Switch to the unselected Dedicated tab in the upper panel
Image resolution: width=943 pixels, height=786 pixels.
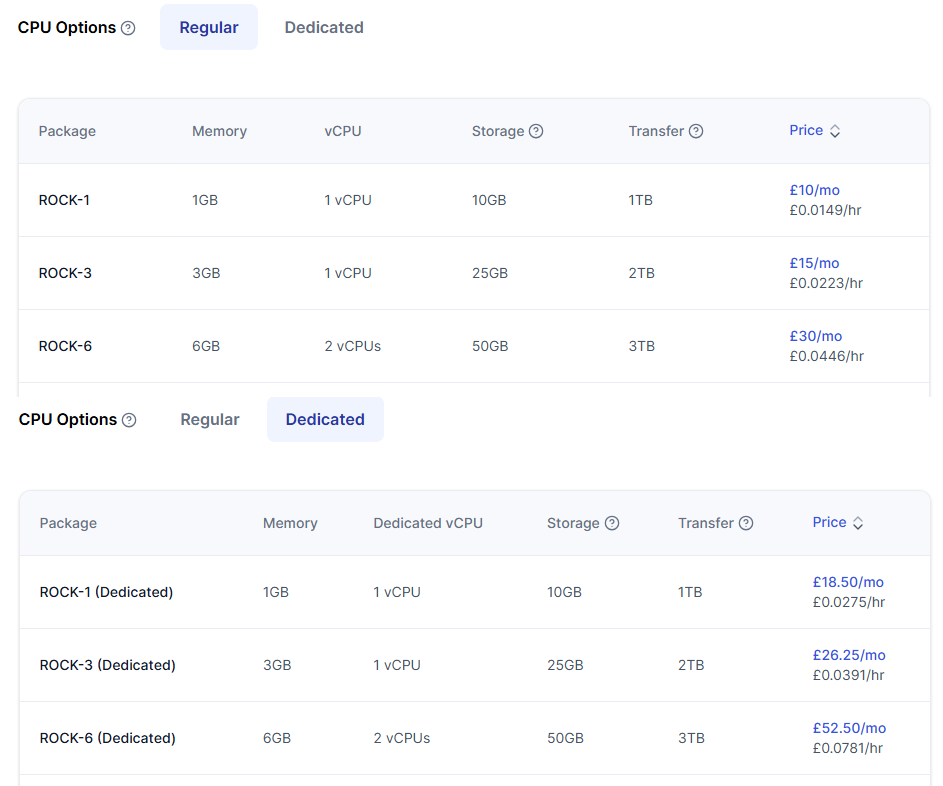coord(324,28)
